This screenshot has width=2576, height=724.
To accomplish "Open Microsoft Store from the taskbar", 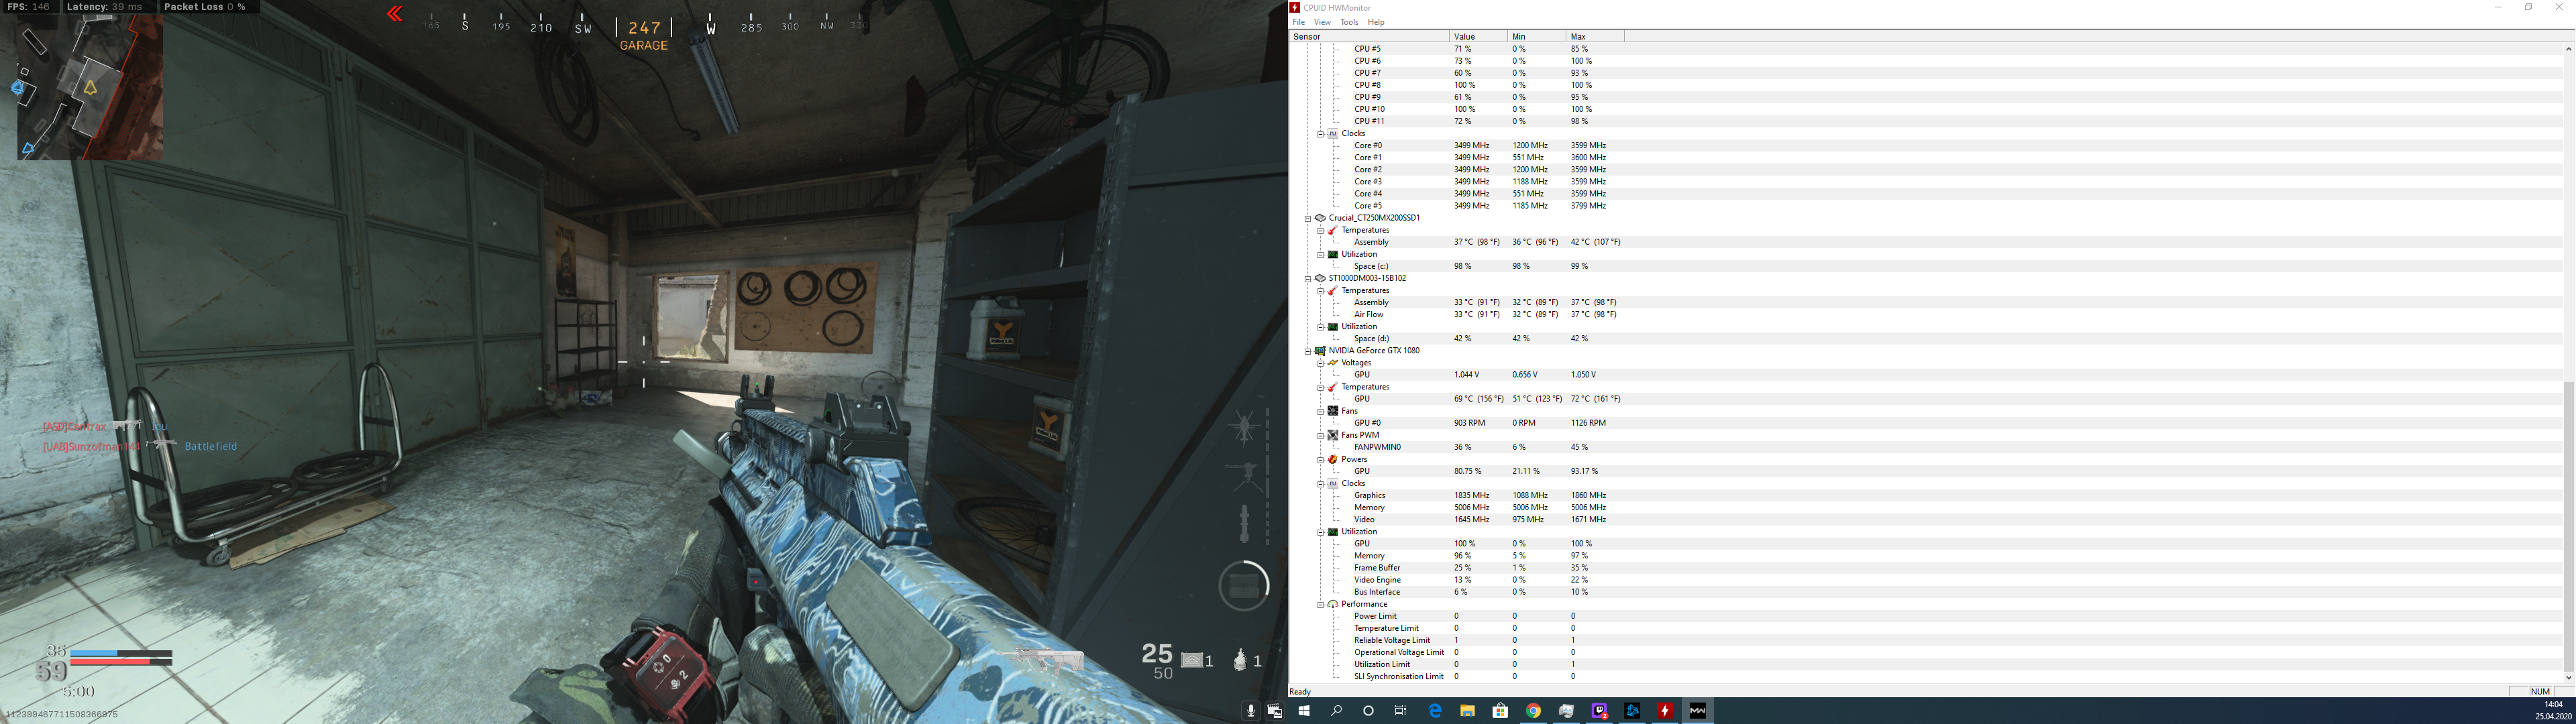I will pyautogui.click(x=1500, y=711).
